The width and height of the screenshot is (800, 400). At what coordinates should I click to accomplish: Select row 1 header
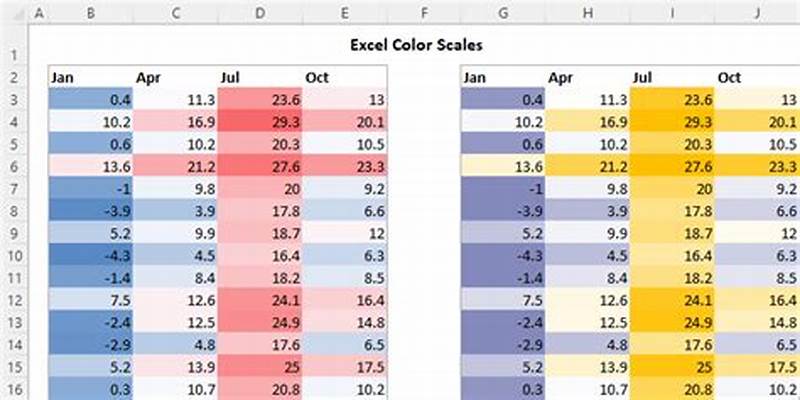click(x=14, y=45)
